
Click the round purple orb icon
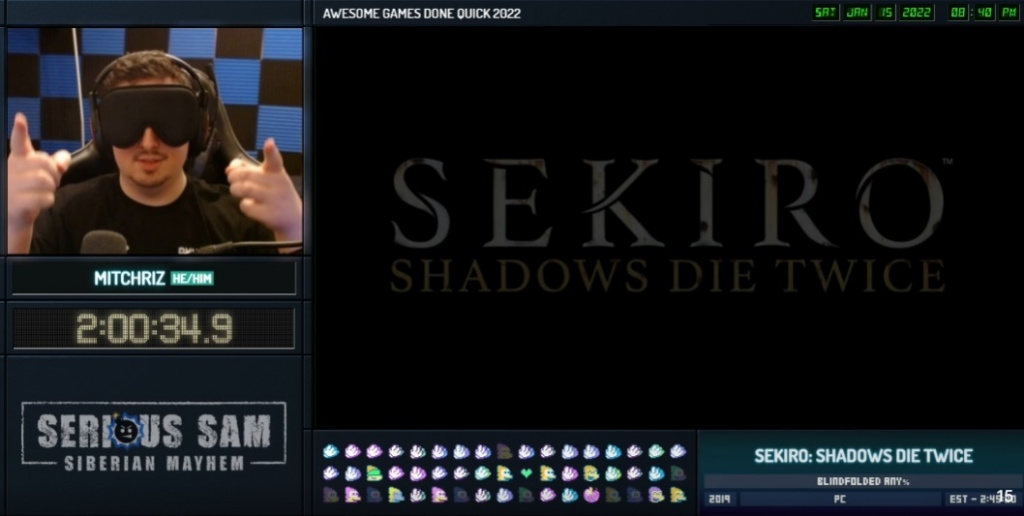click(x=592, y=494)
